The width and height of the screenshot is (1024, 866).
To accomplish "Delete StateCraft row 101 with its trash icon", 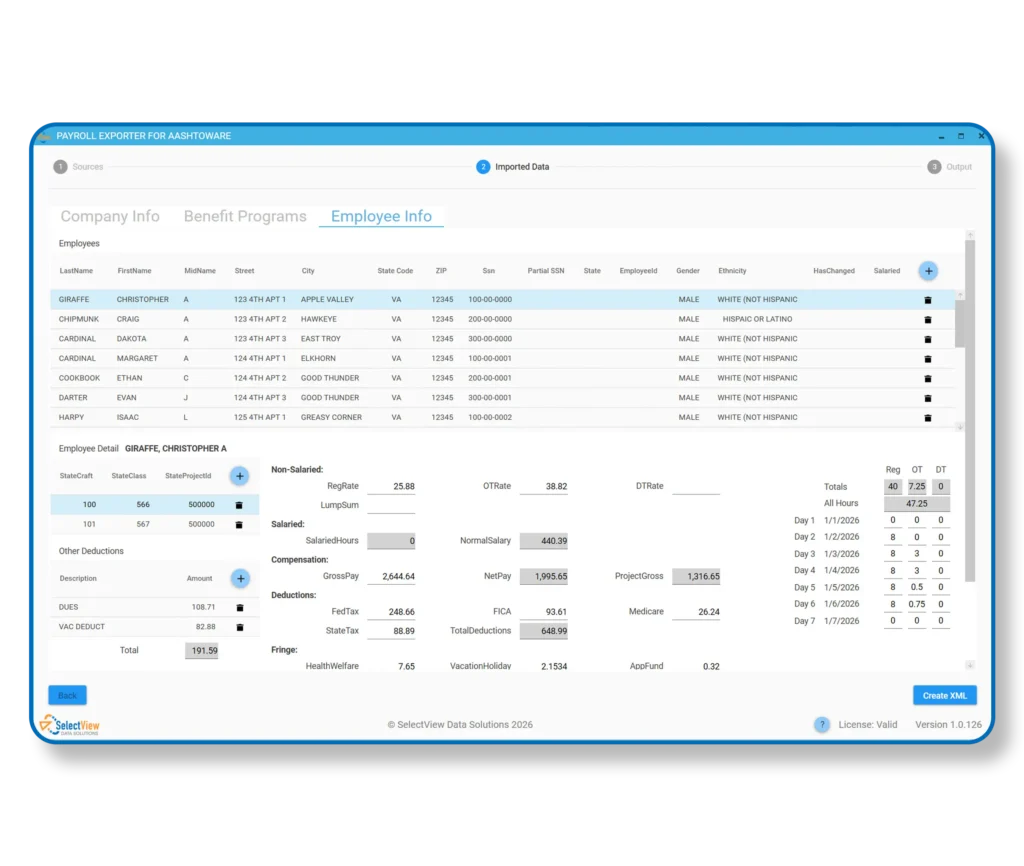I will pyautogui.click(x=239, y=524).
